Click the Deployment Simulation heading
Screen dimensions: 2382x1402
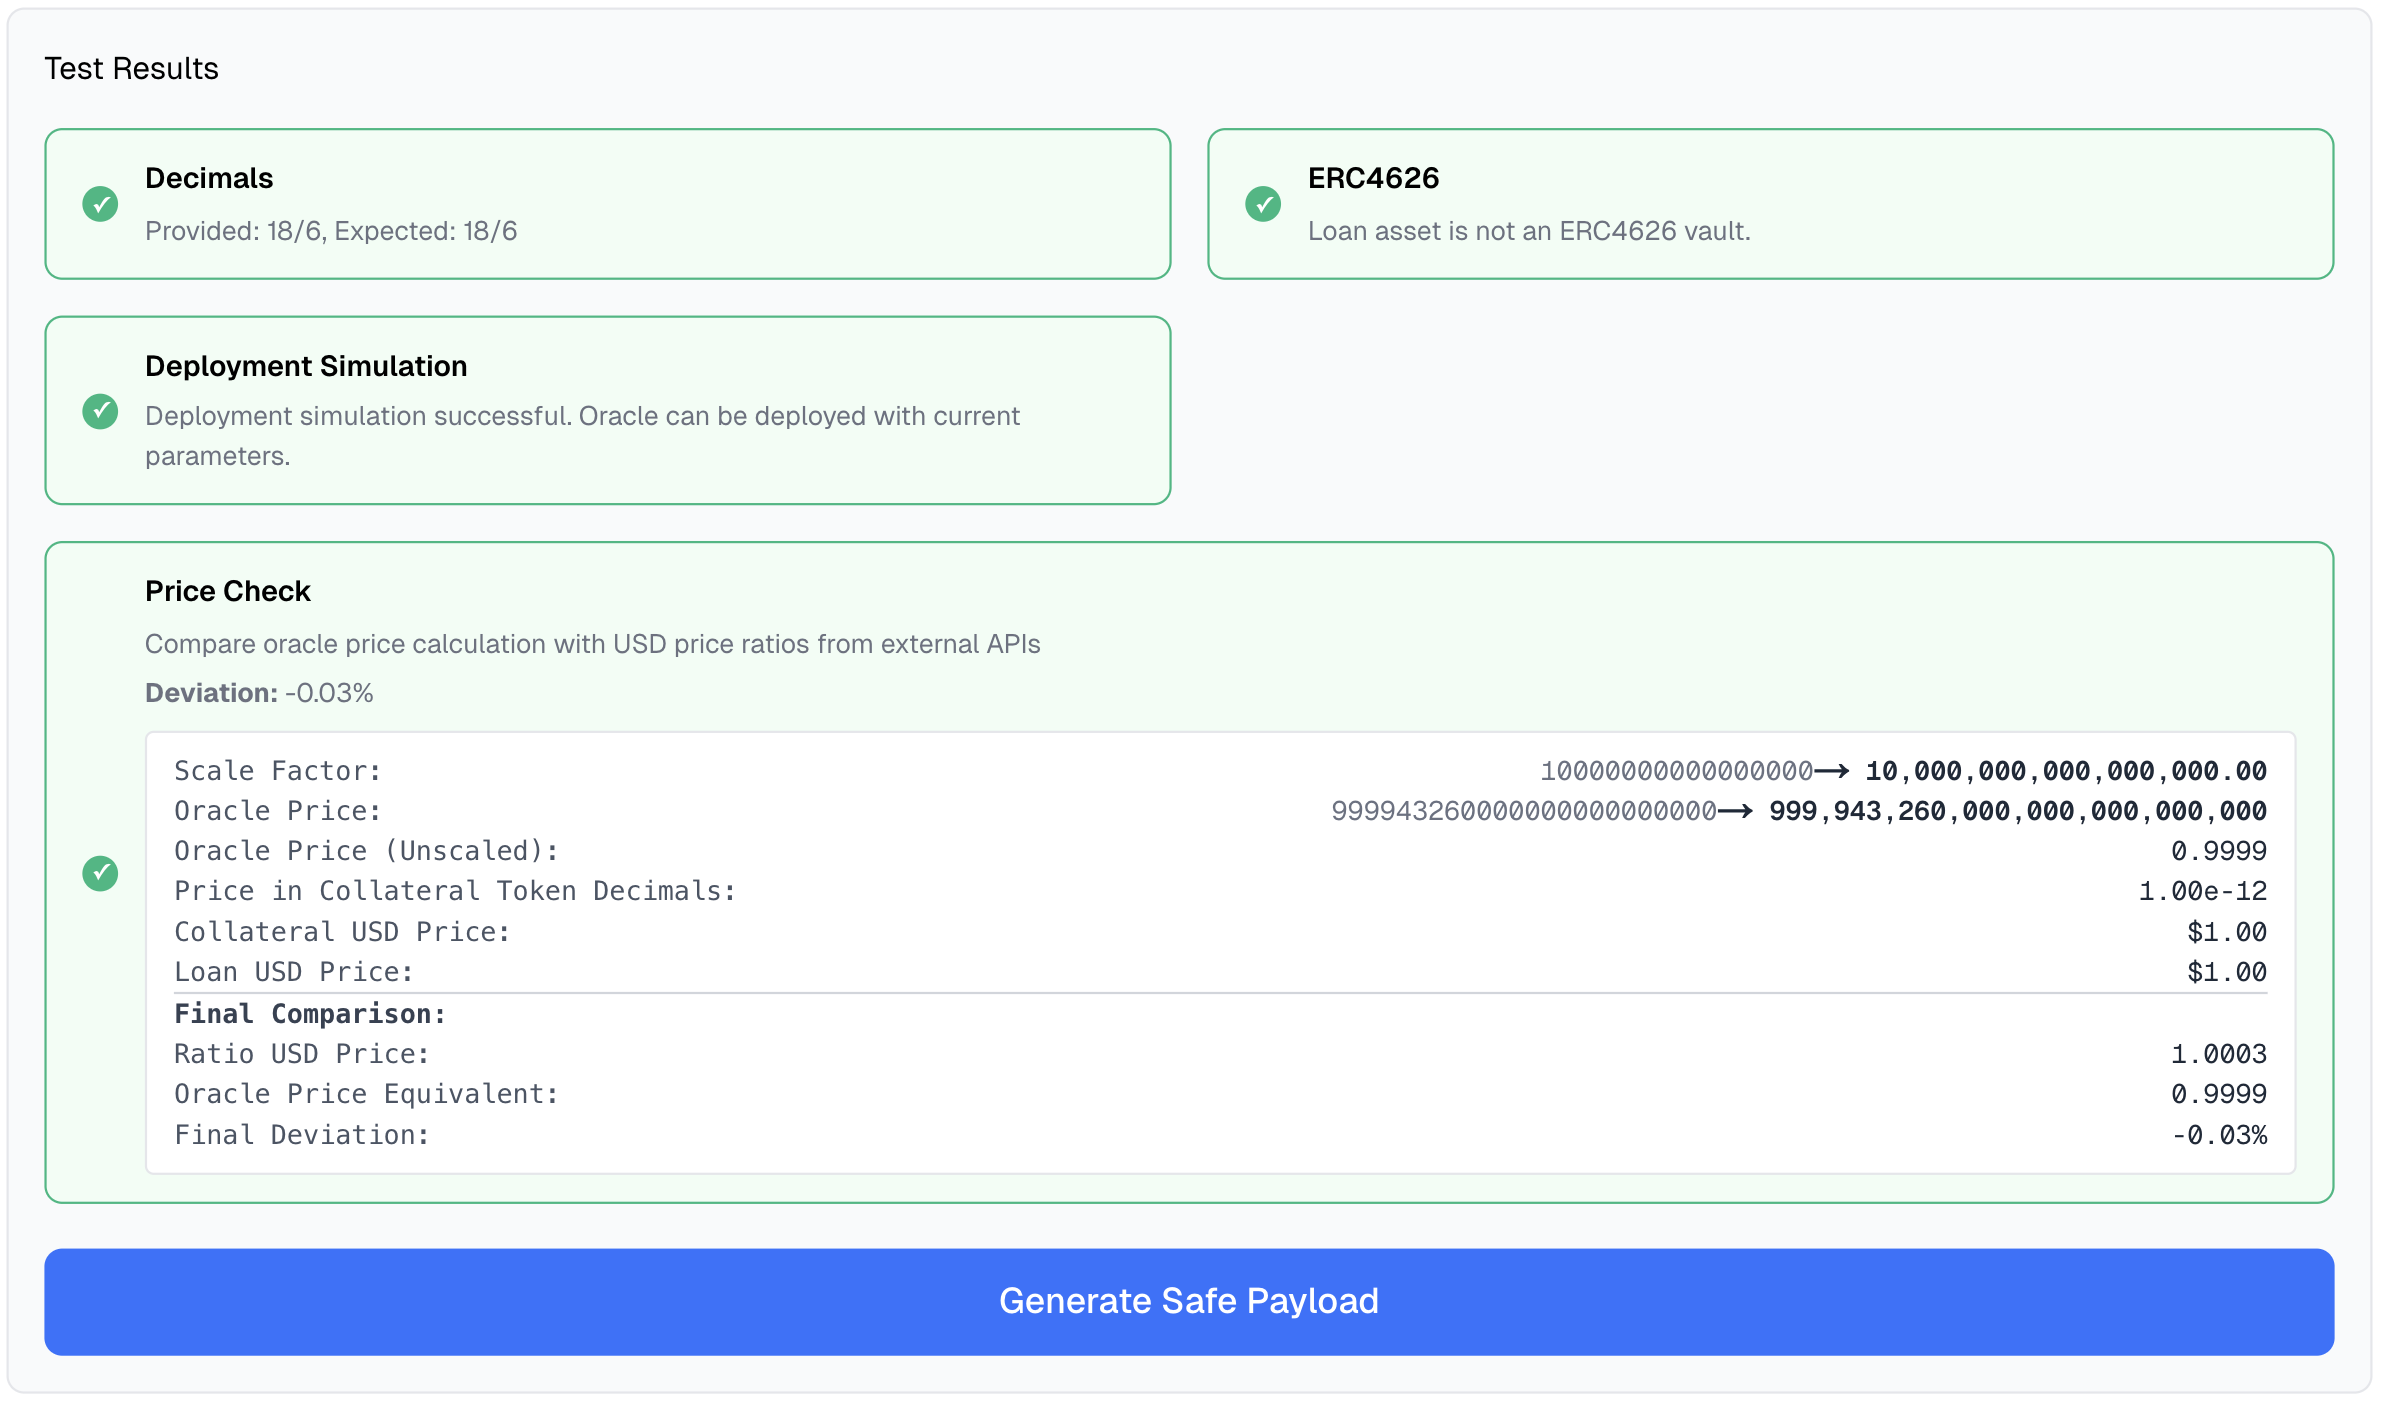pos(306,366)
